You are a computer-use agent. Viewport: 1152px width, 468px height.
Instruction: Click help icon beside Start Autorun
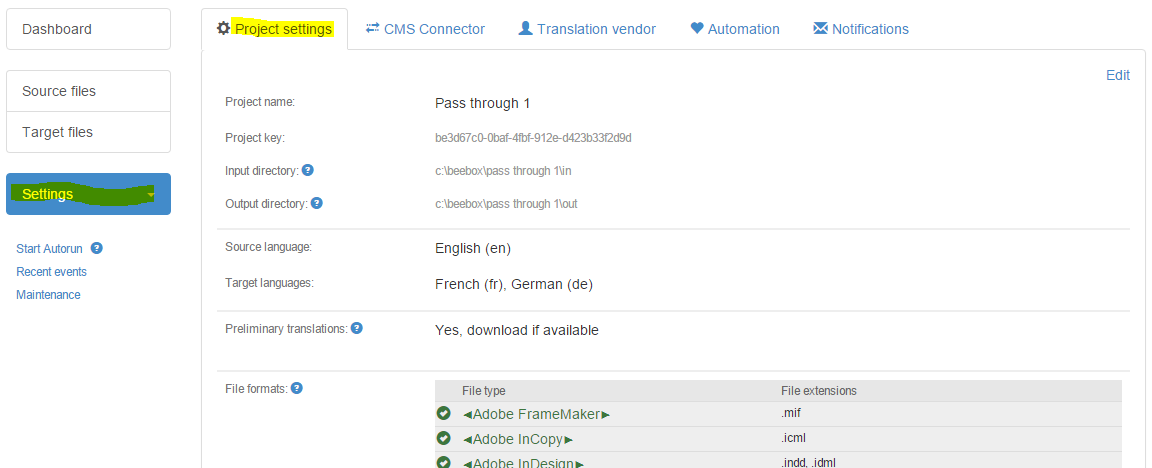coord(97,248)
